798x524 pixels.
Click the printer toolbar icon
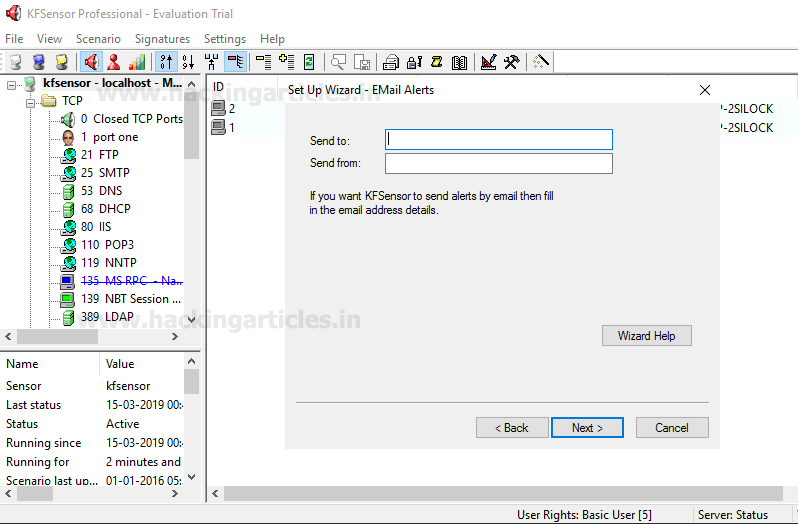coord(391,62)
